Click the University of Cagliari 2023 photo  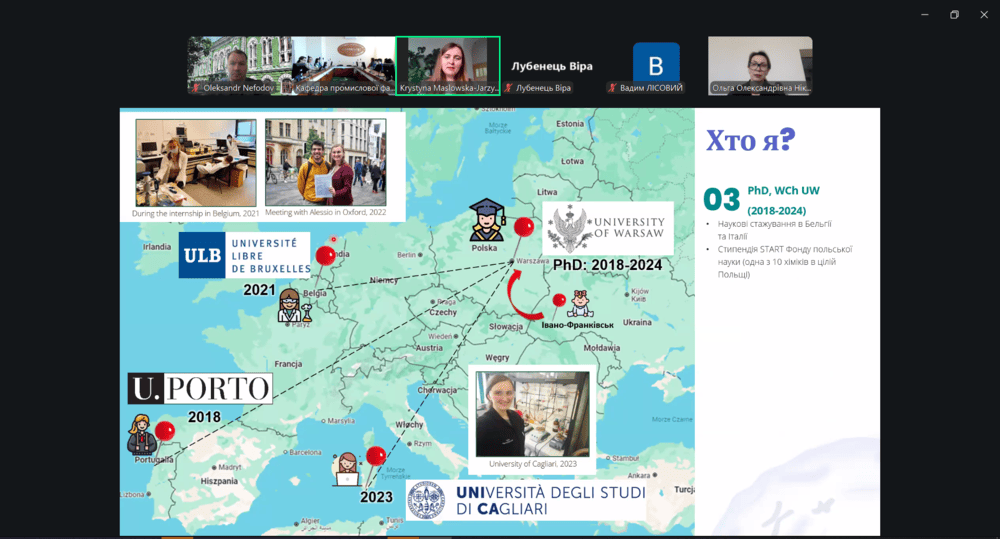533,414
